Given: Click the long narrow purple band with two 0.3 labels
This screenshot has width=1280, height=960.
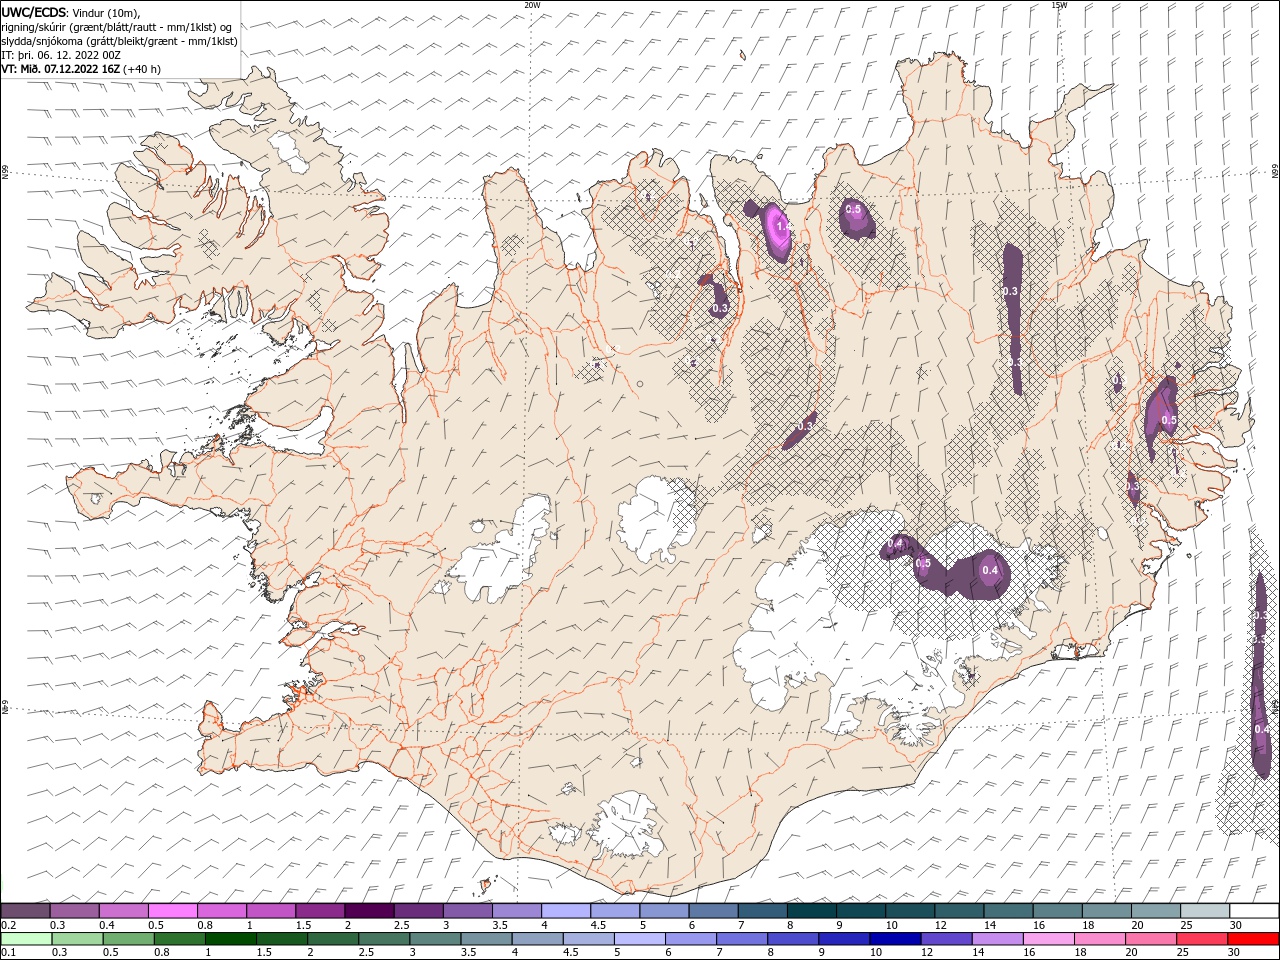Looking at the screenshot, I should pos(1013,318).
